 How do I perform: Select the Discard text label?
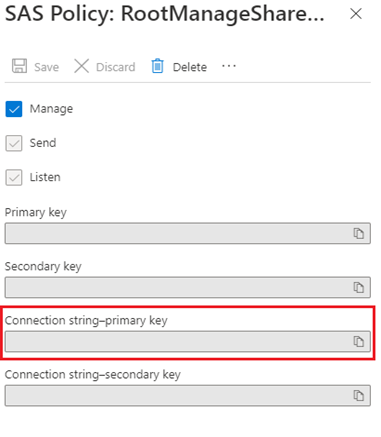tap(116, 67)
